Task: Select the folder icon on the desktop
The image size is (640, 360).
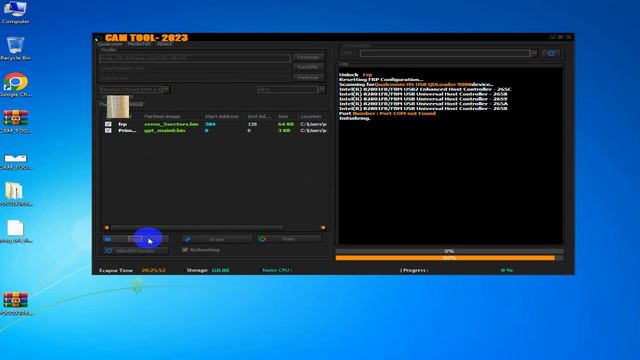Action: click(16, 194)
